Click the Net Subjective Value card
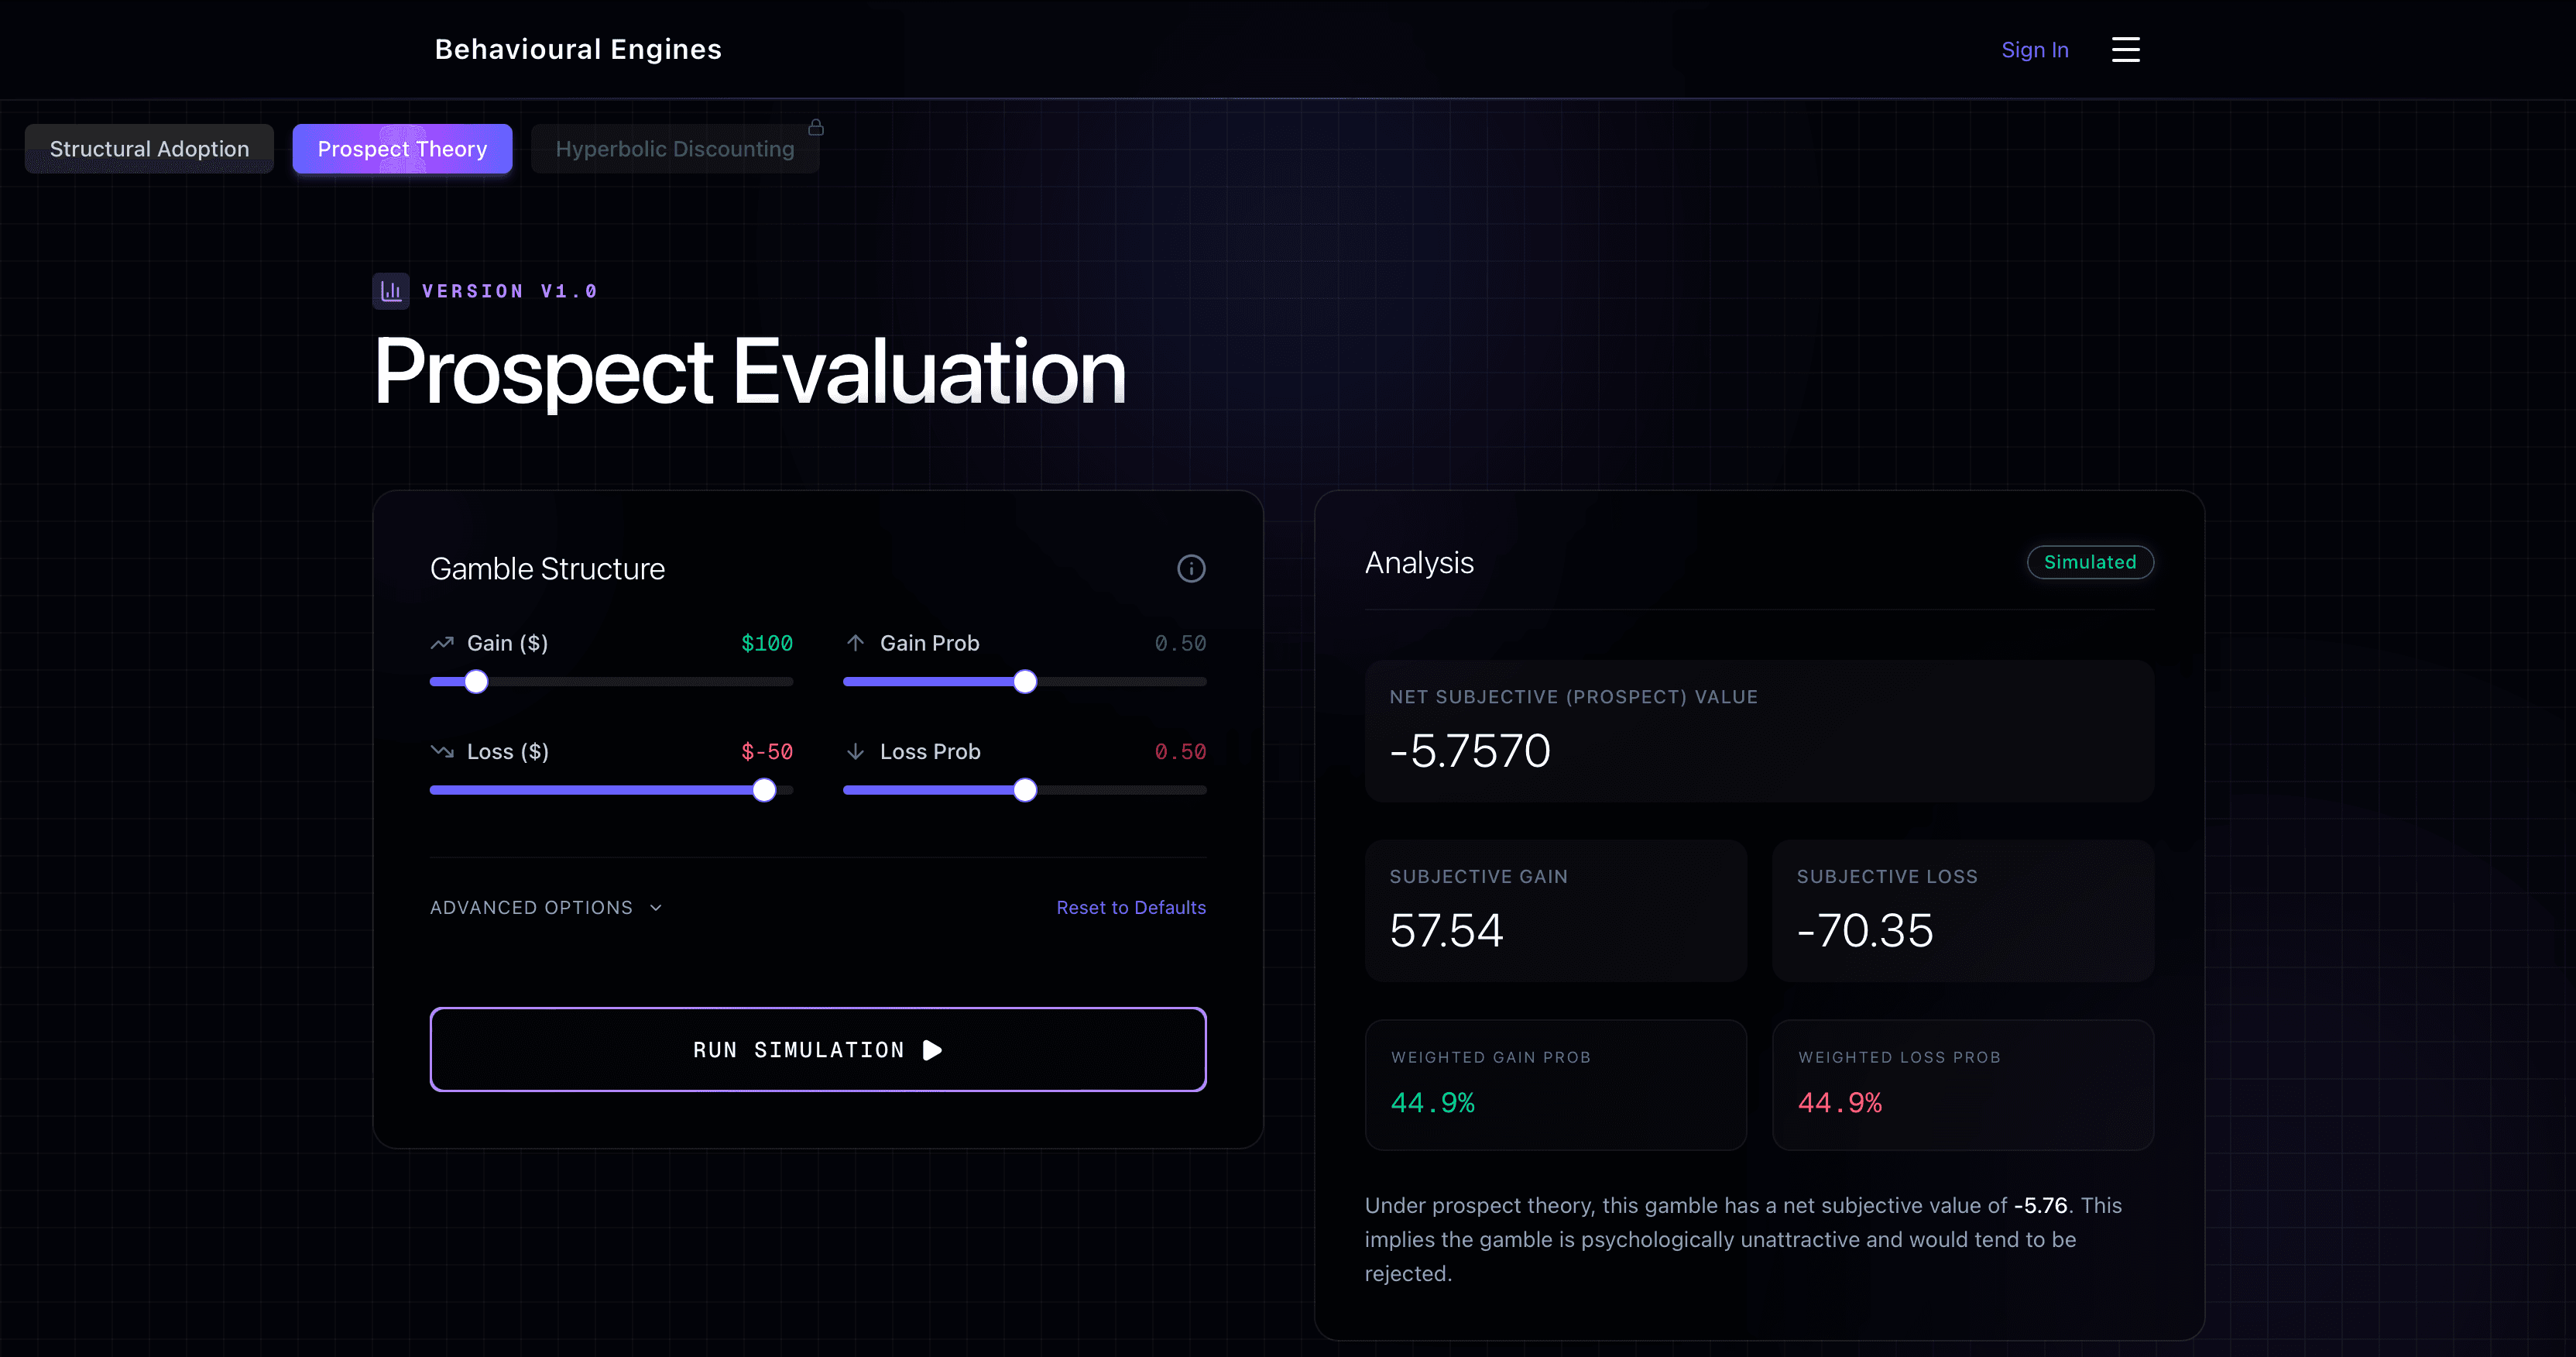This screenshot has width=2576, height=1357. [x=1759, y=732]
